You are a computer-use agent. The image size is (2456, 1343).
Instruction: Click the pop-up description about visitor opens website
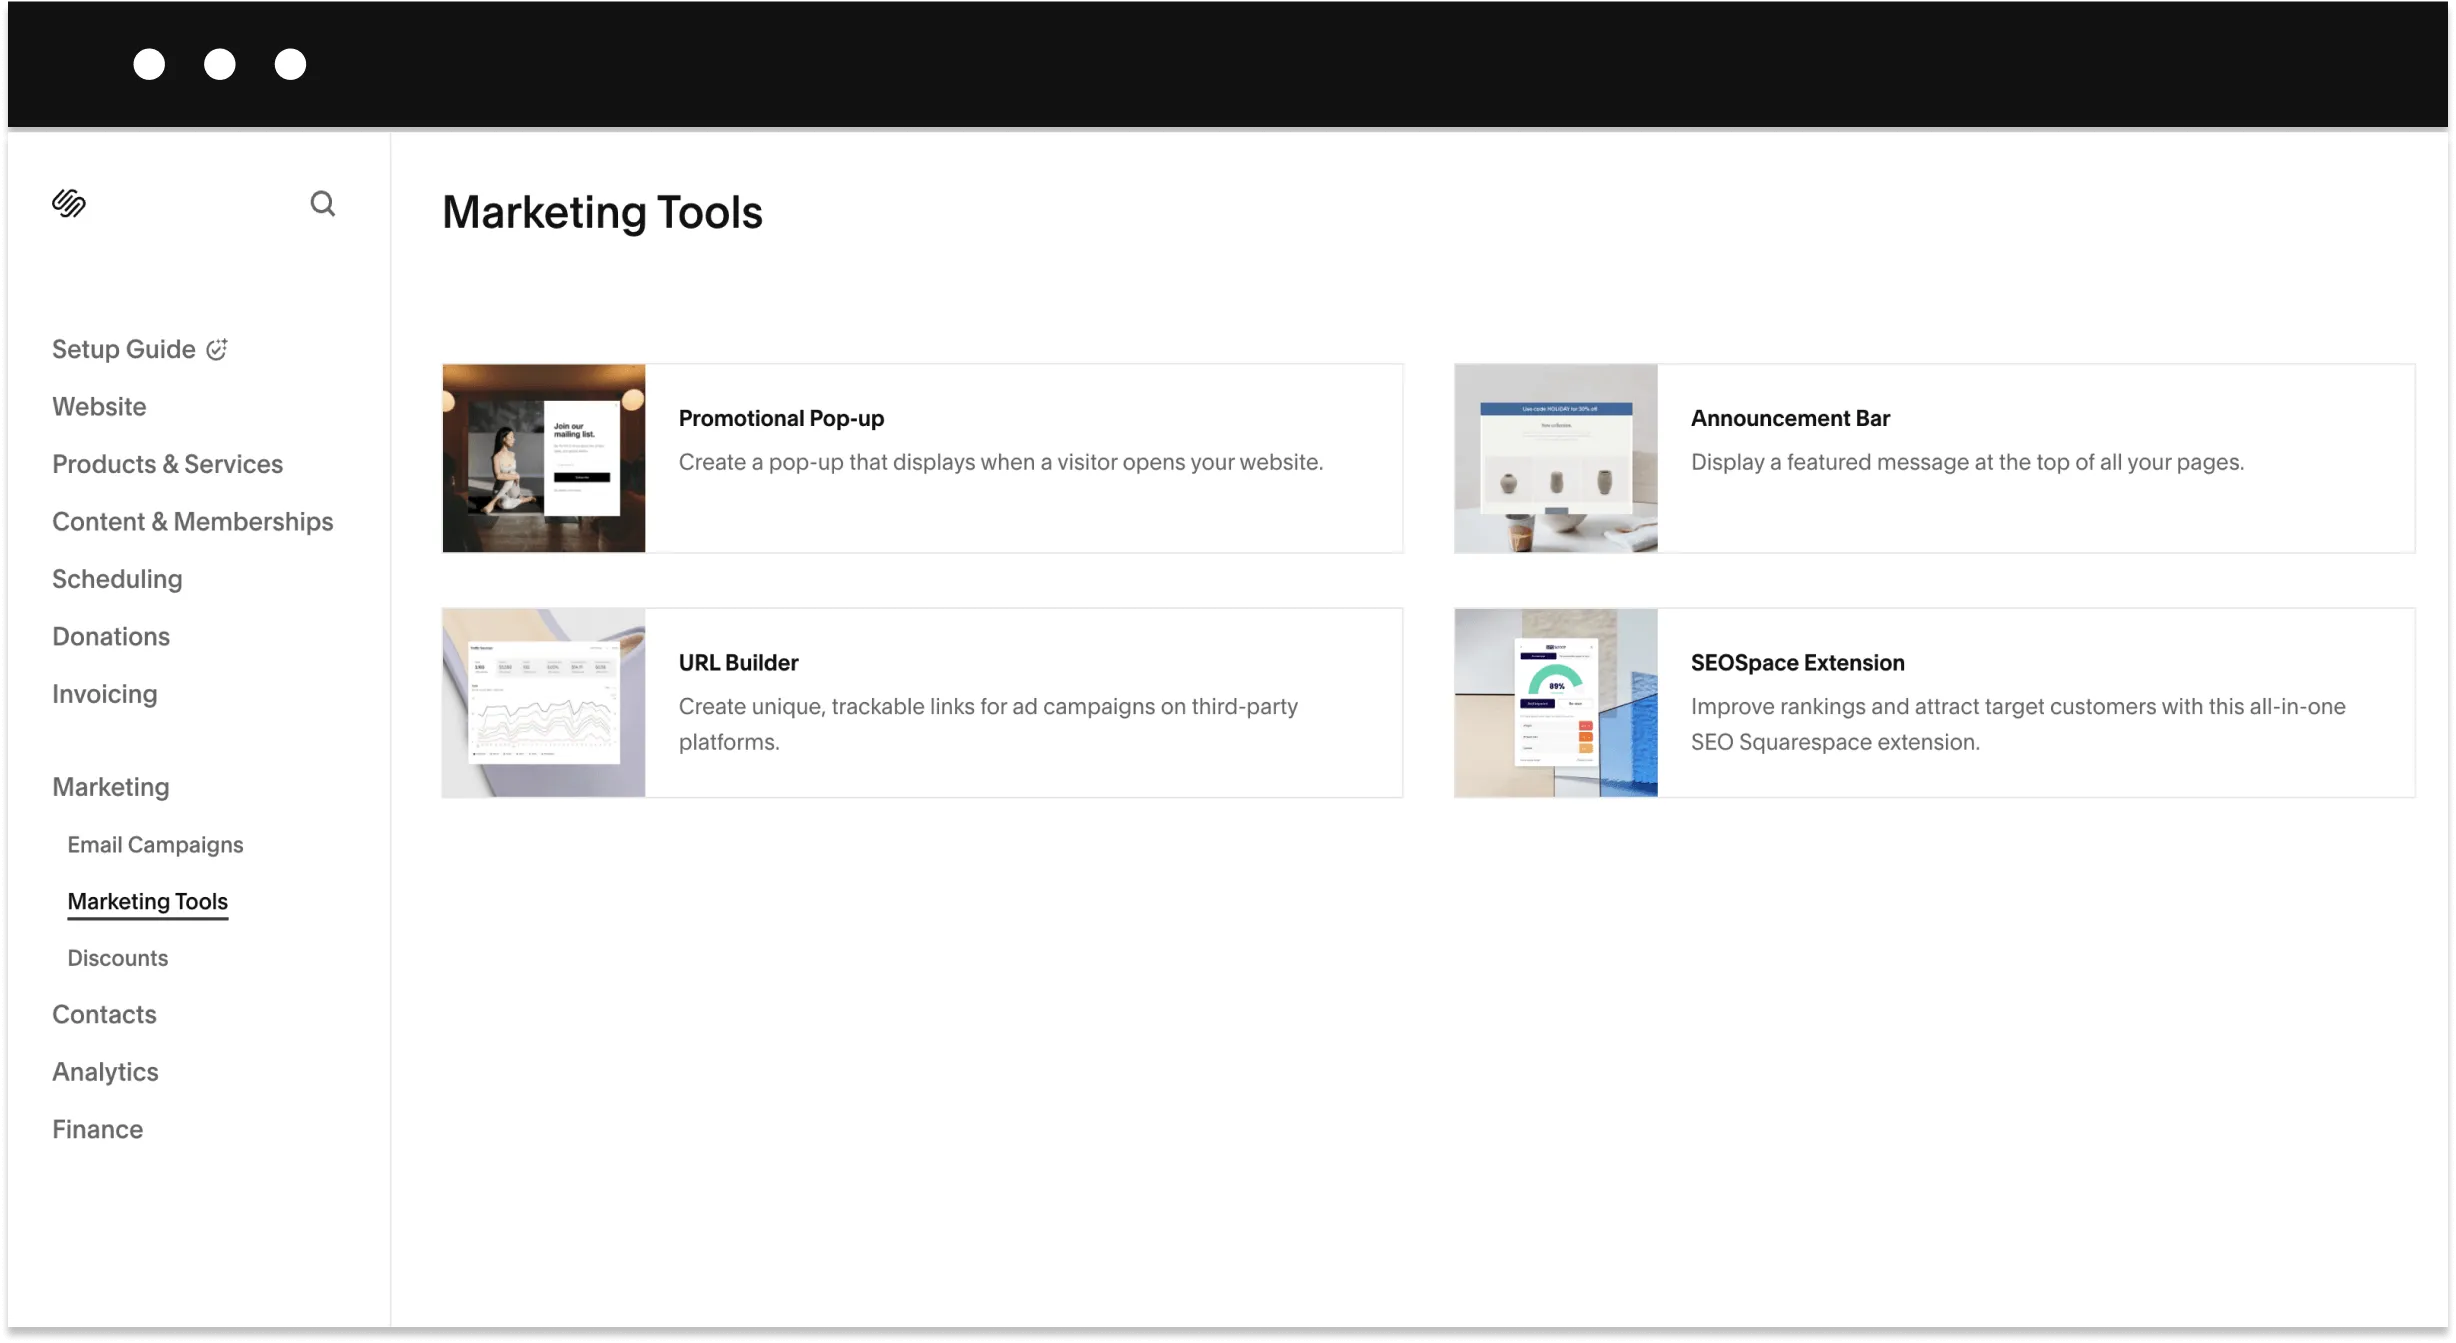[1001, 462]
